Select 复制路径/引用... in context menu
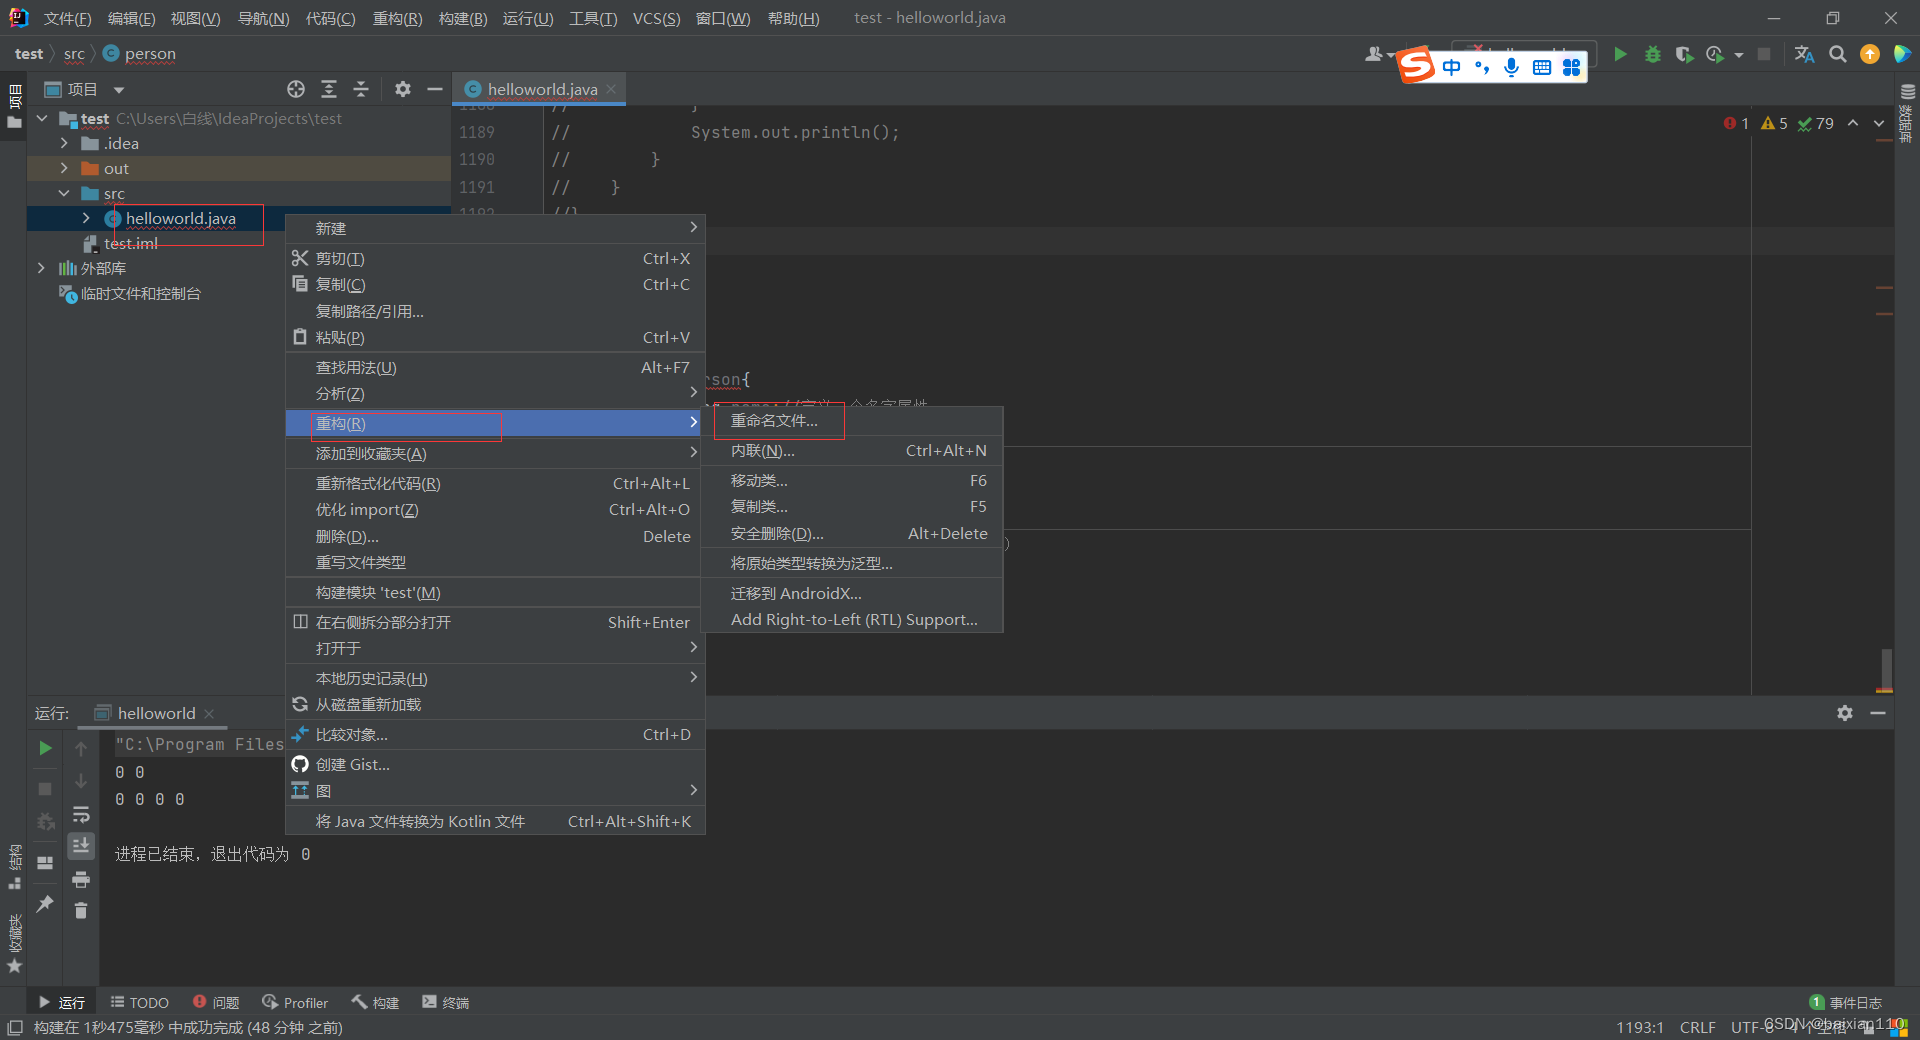The width and height of the screenshot is (1920, 1040). coord(495,311)
